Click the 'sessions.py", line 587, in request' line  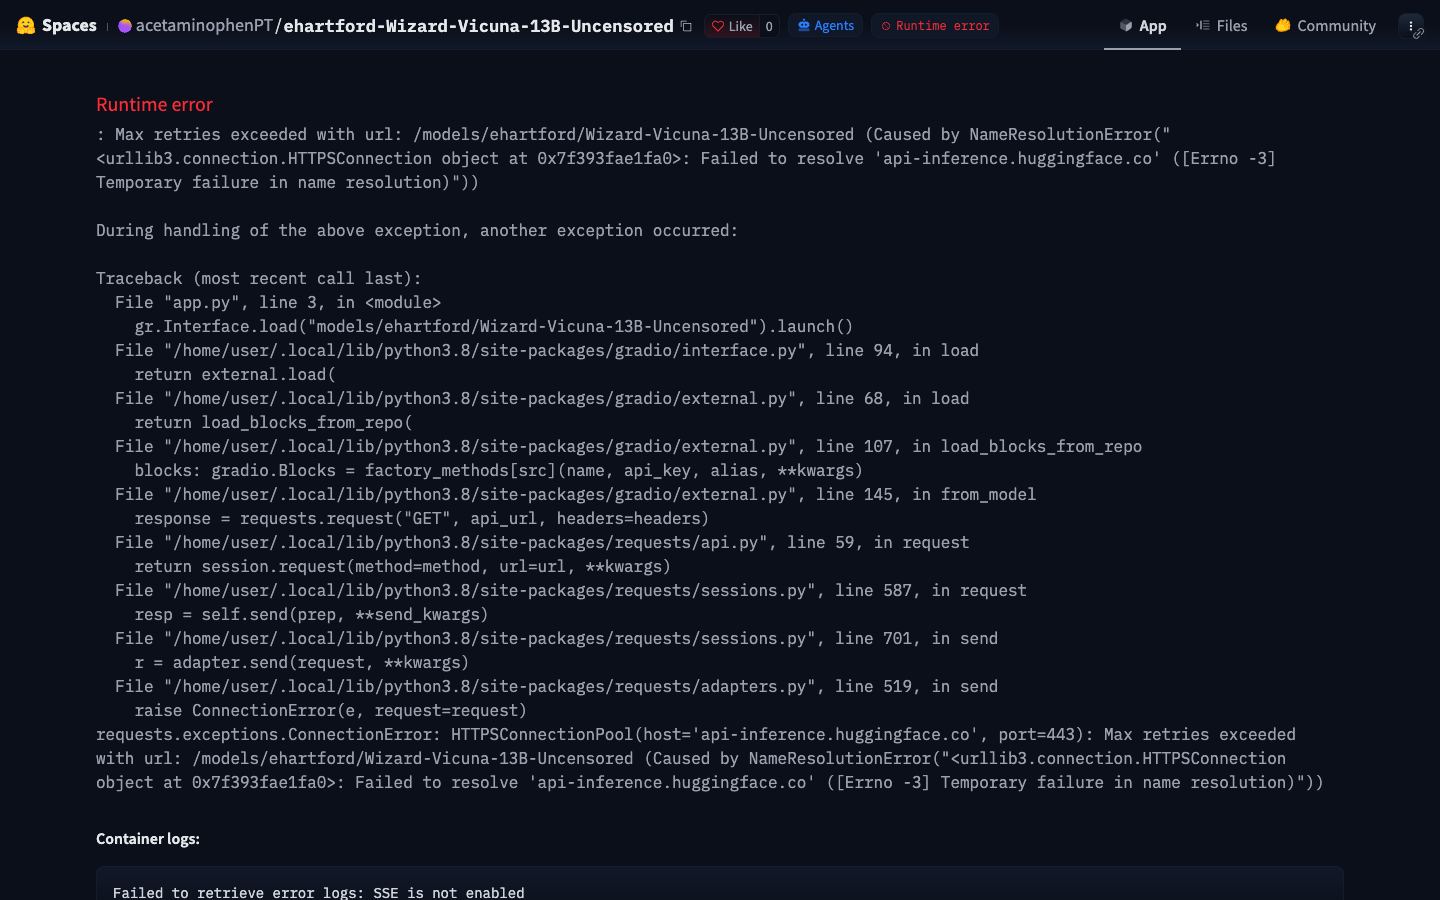(571, 590)
